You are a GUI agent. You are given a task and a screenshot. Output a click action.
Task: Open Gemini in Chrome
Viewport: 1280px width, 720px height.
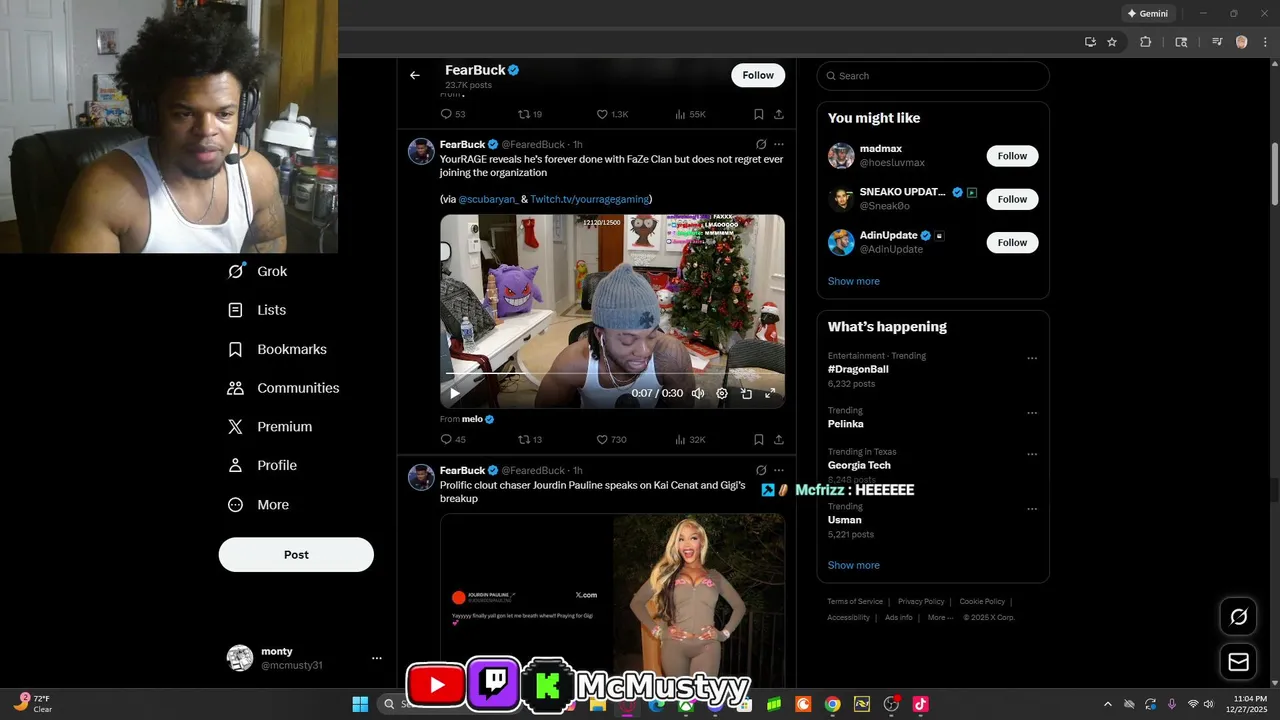tap(1148, 14)
